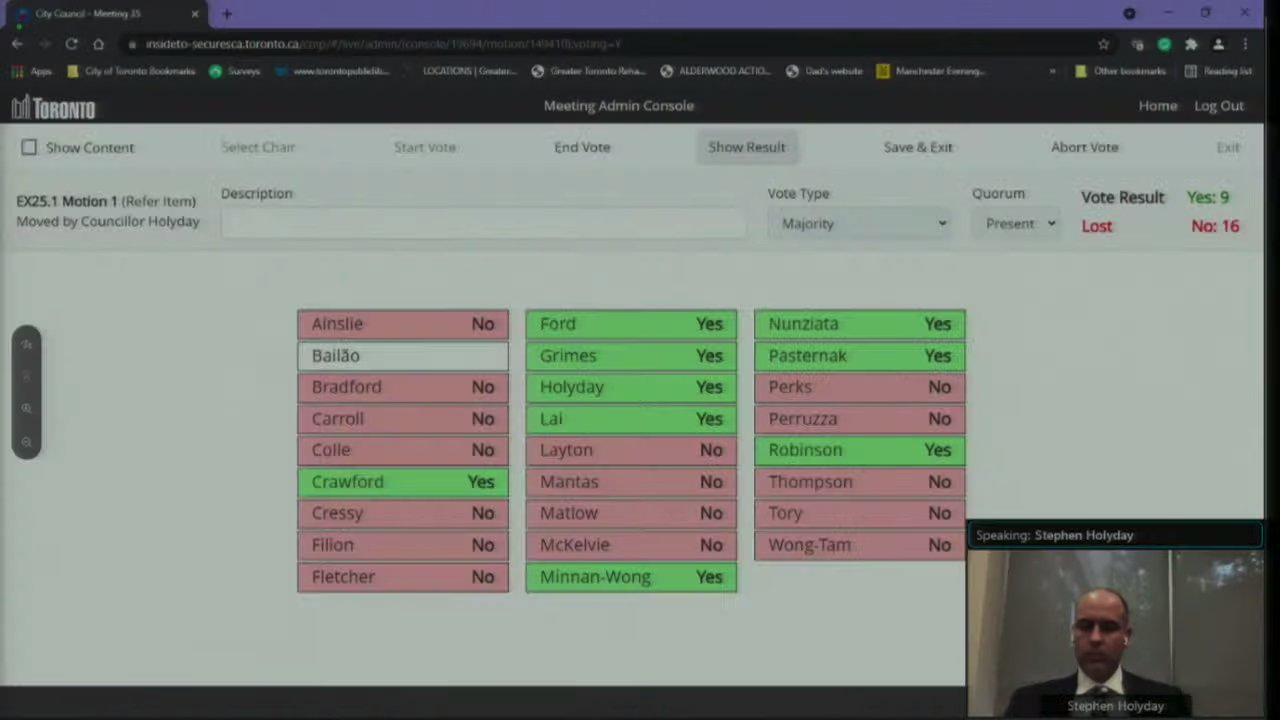This screenshot has height=720, width=1280.
Task: Click the green circular extension icon
Action: 1164,44
